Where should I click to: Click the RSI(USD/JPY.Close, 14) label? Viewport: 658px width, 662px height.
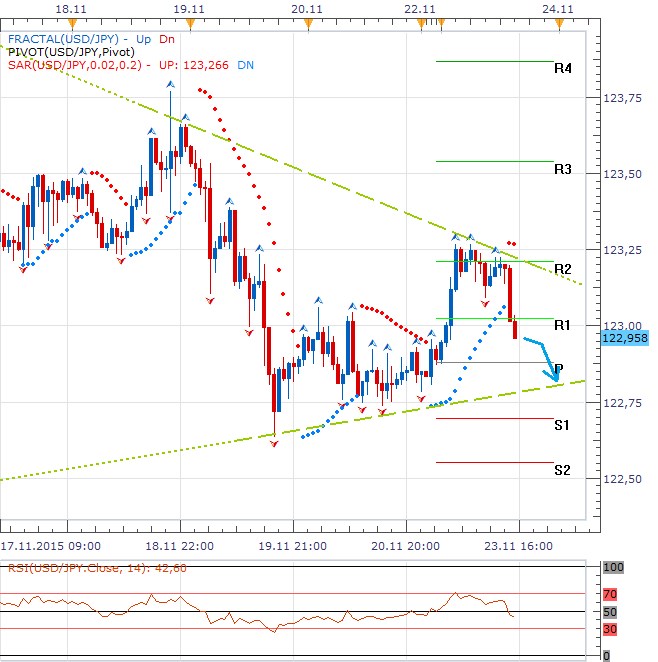pos(97,568)
